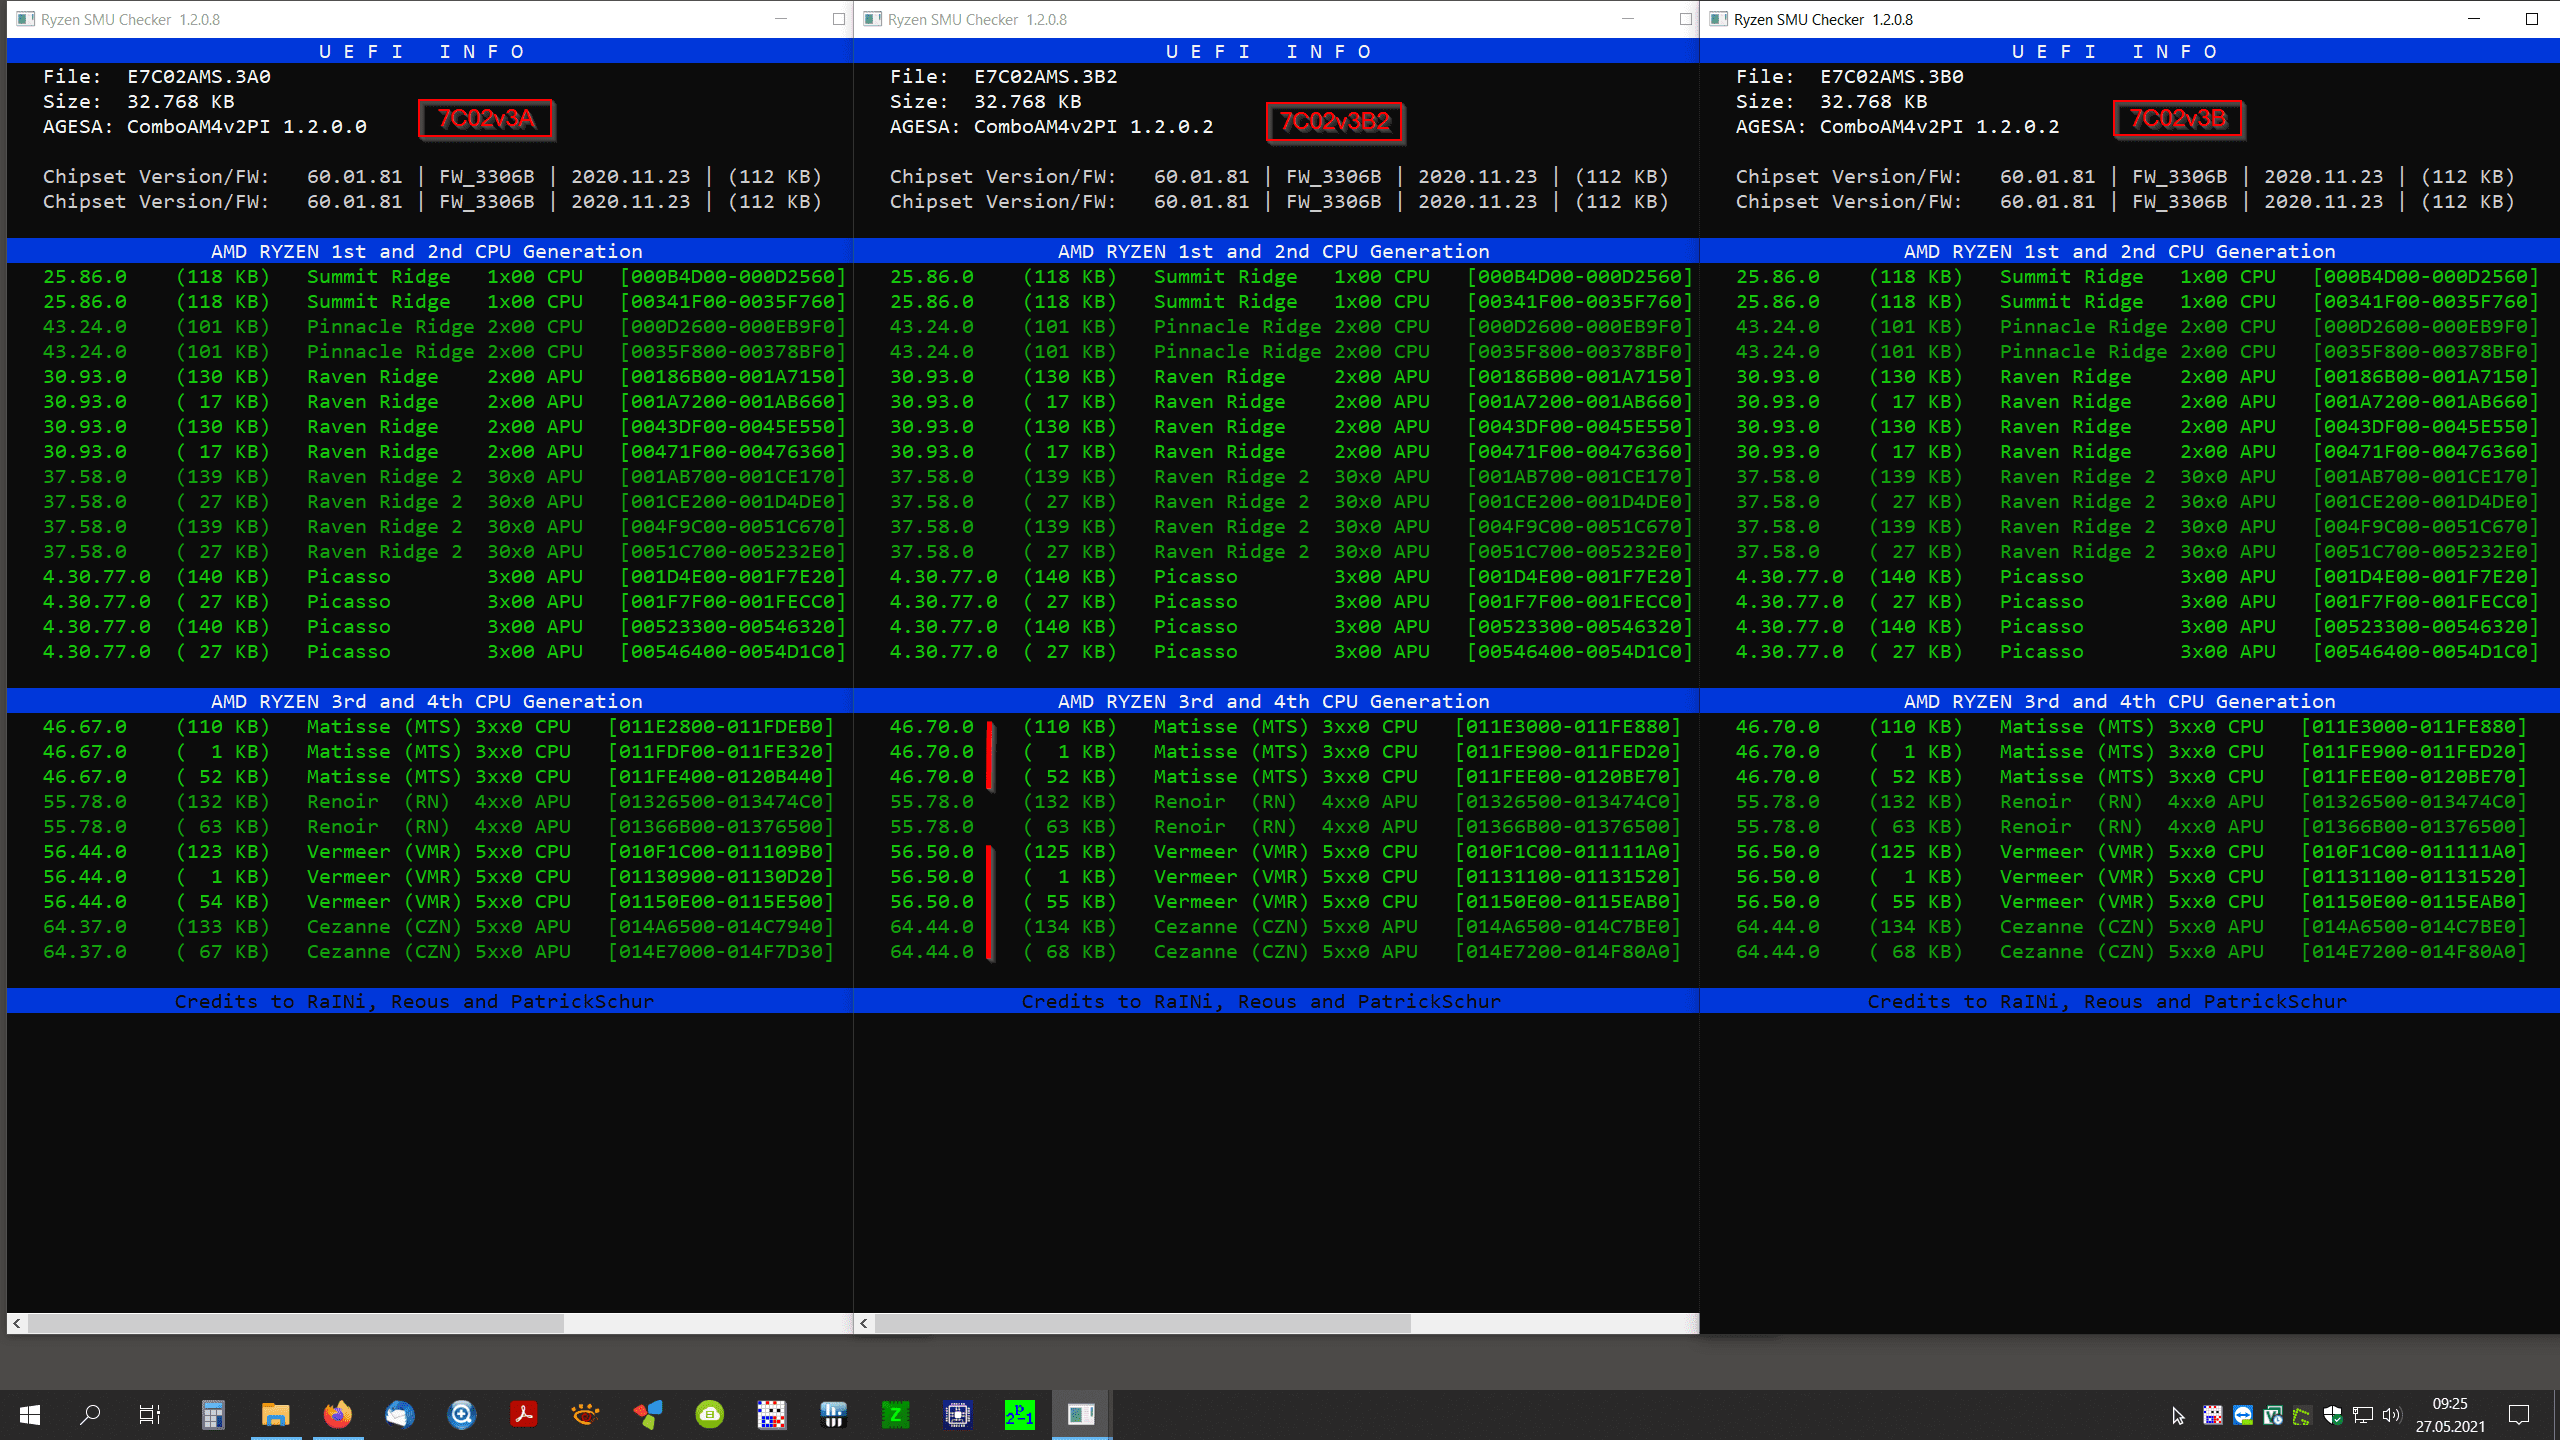Open the red-blue grid taskbar app
2560x1440 pixels.
click(x=772, y=1414)
